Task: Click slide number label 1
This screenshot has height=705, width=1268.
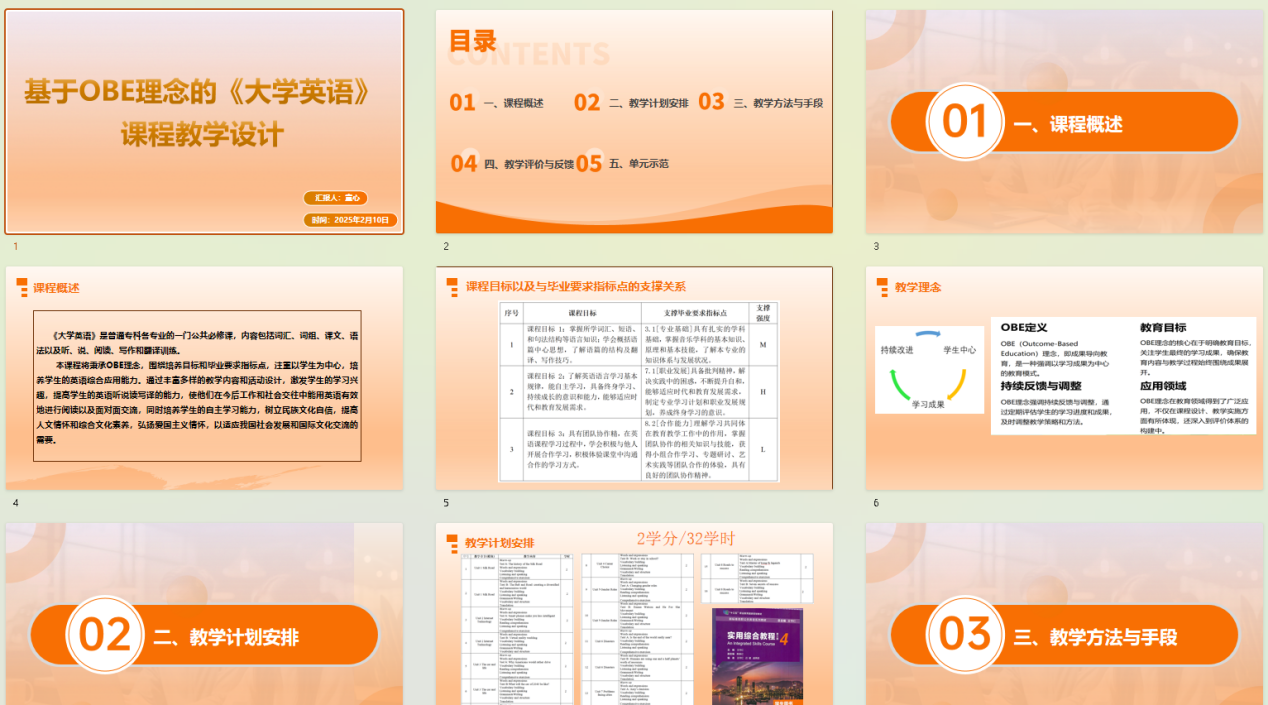Action: pos(15,246)
